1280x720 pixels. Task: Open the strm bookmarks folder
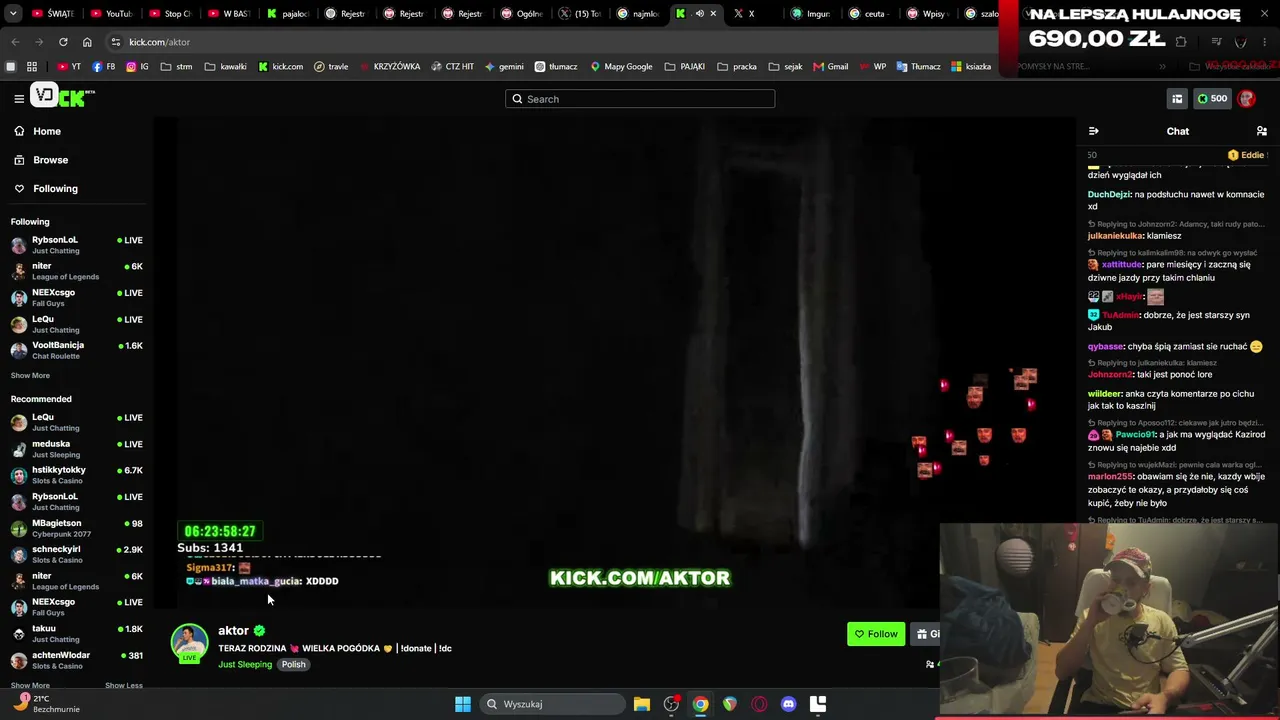point(177,66)
